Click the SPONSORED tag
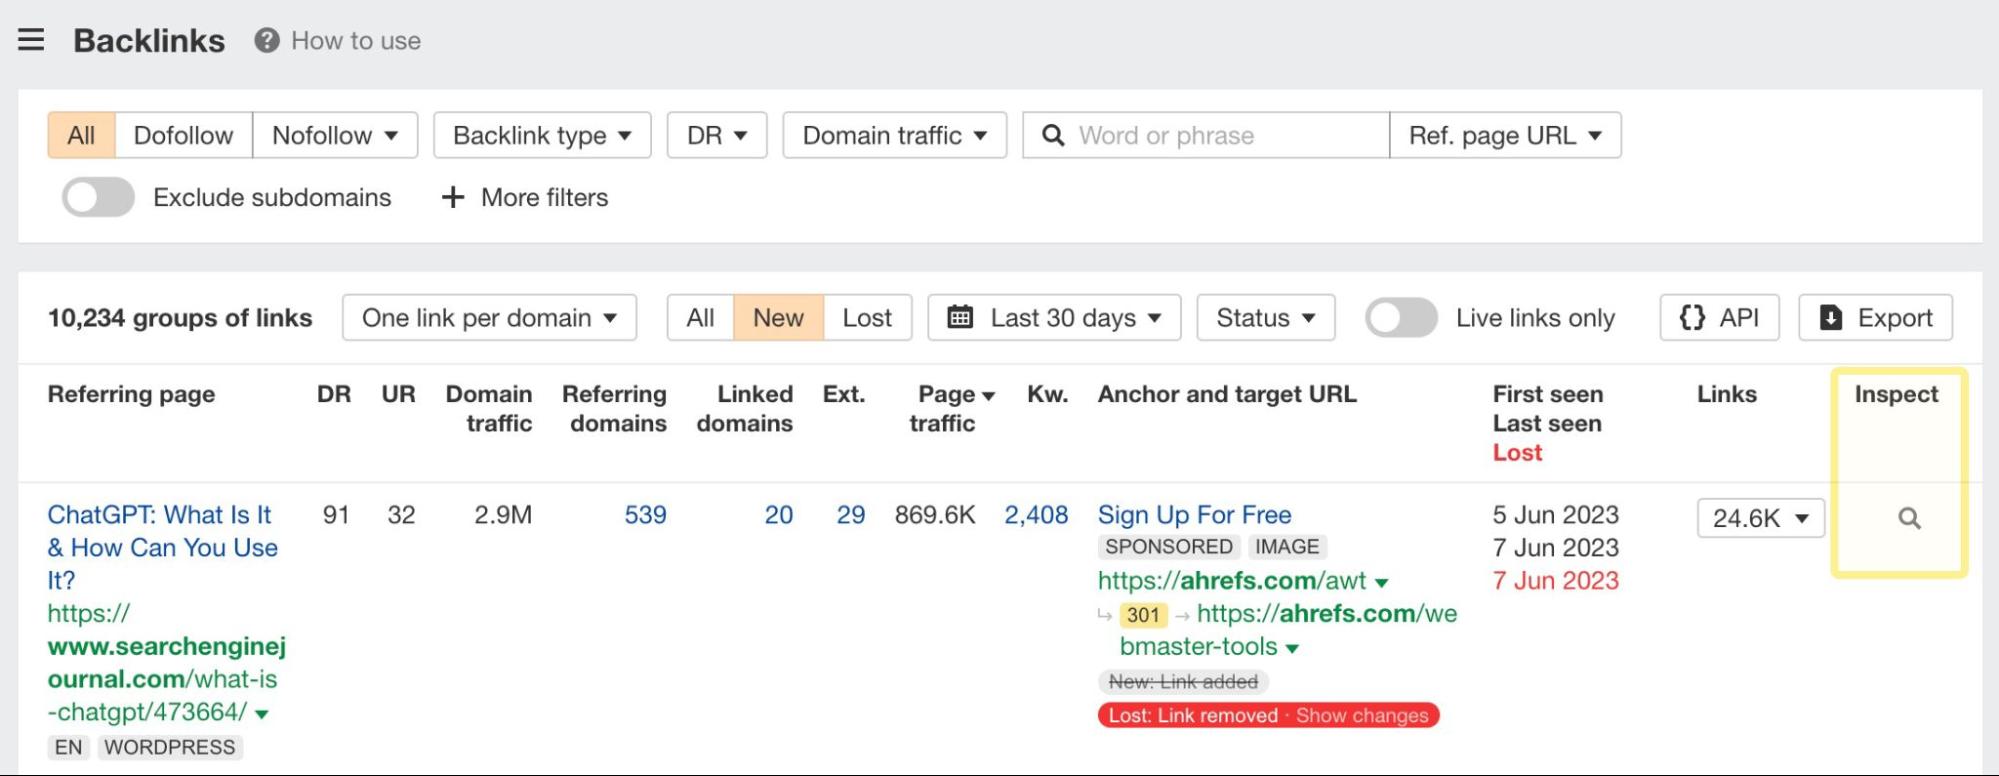 (x=1169, y=547)
